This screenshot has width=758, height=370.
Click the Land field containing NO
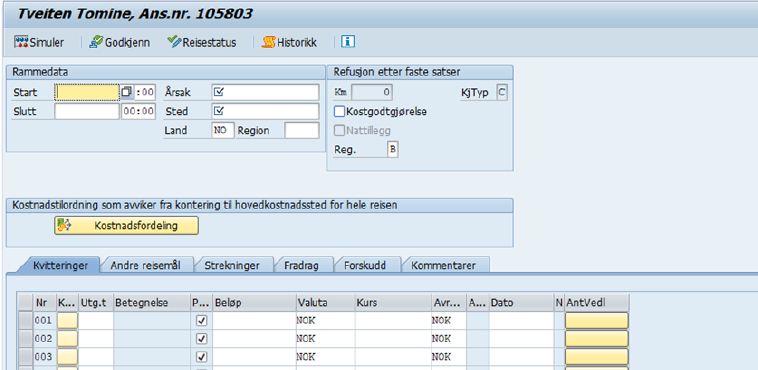pyautogui.click(x=223, y=131)
